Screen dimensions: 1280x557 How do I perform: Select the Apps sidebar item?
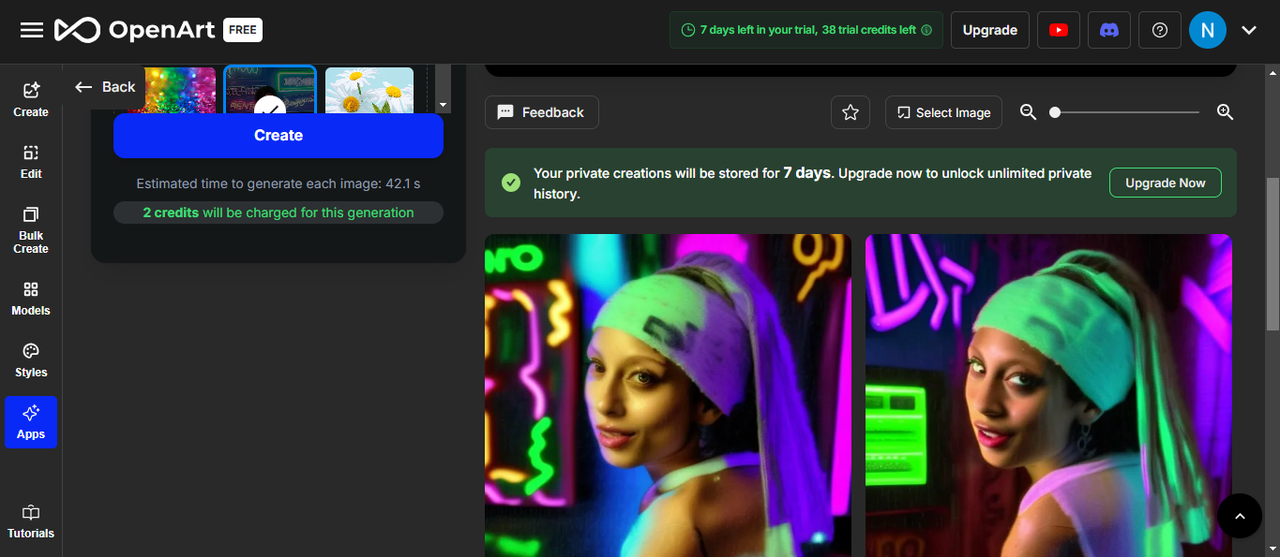31,422
